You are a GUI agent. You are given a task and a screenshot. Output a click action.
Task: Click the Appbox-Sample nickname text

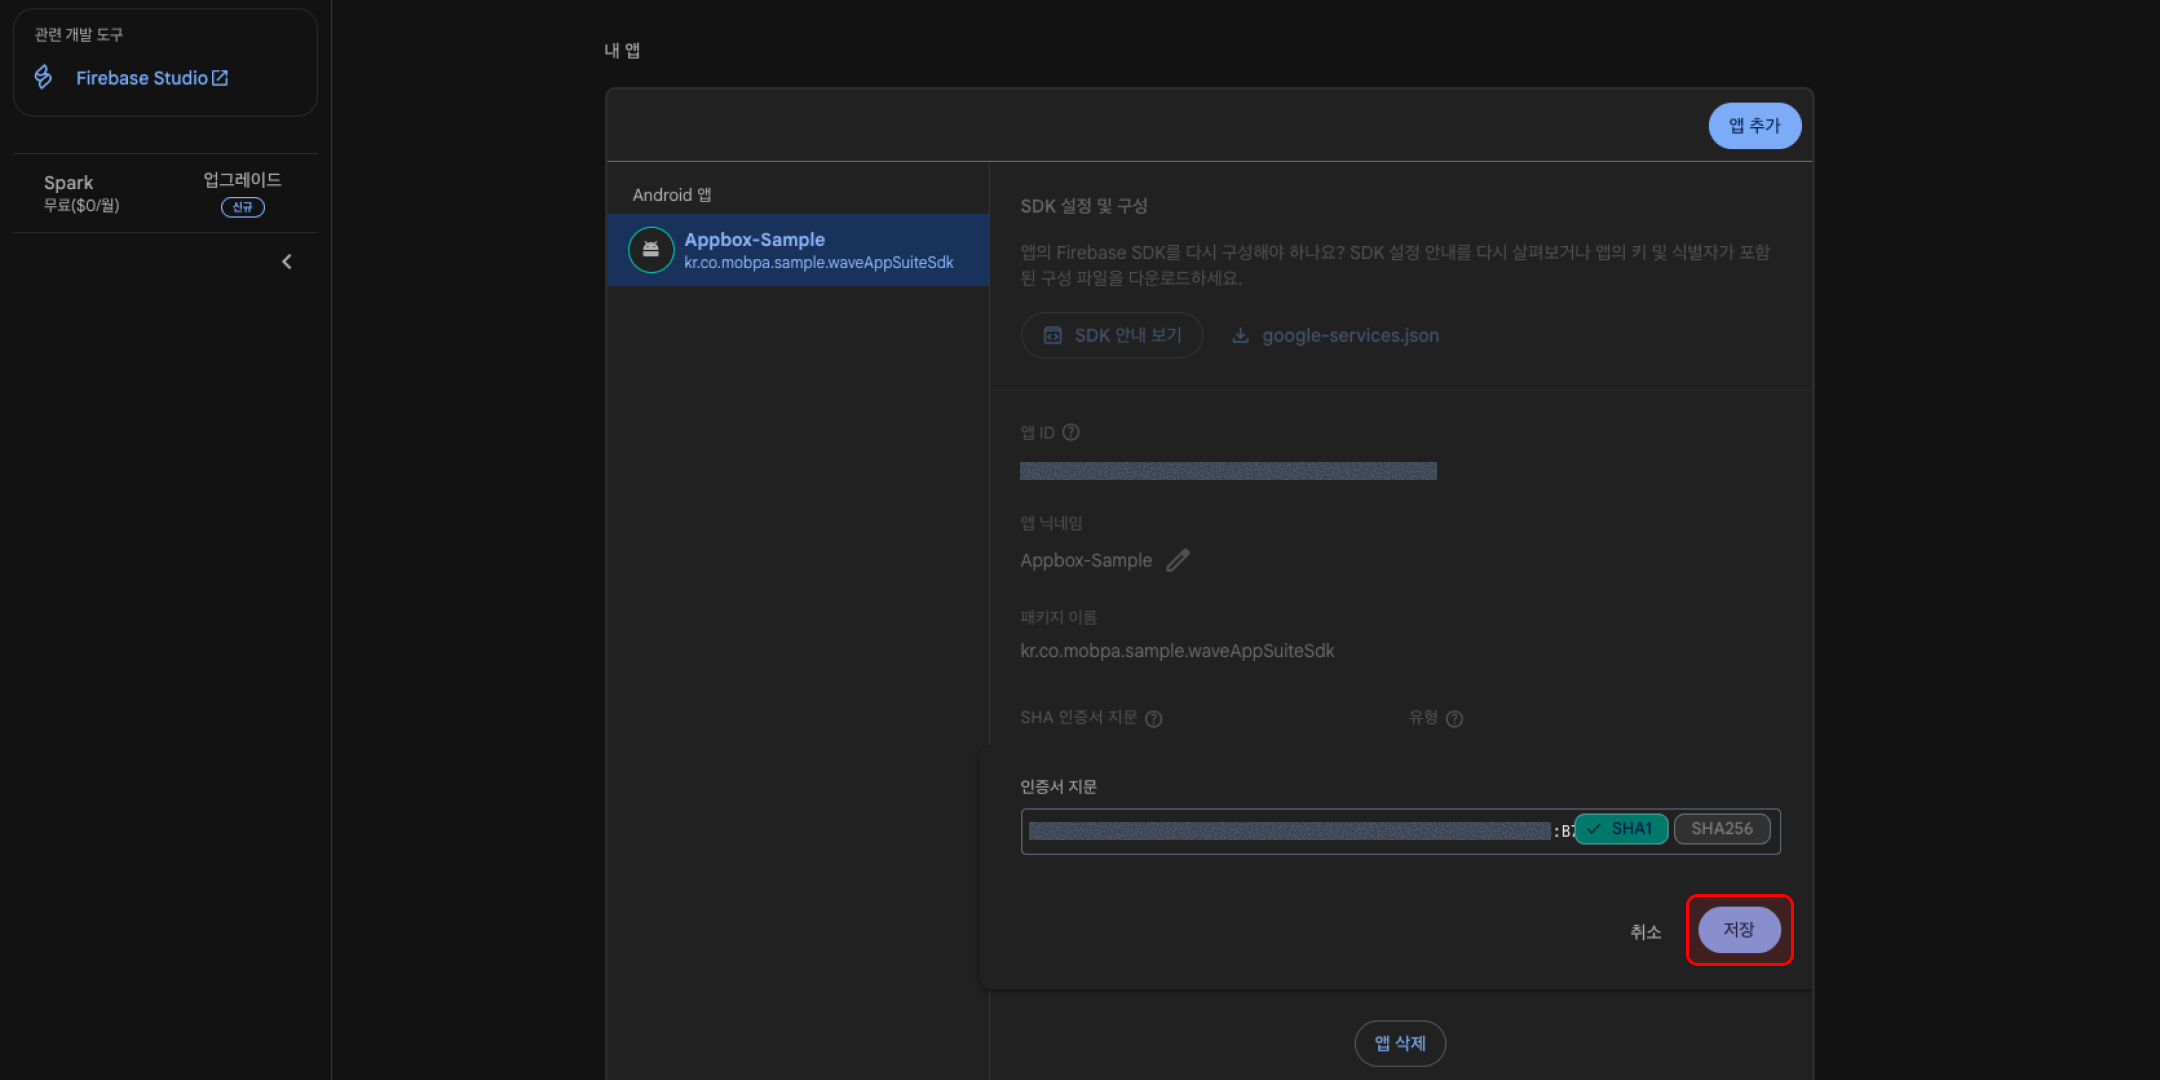pos(1086,561)
